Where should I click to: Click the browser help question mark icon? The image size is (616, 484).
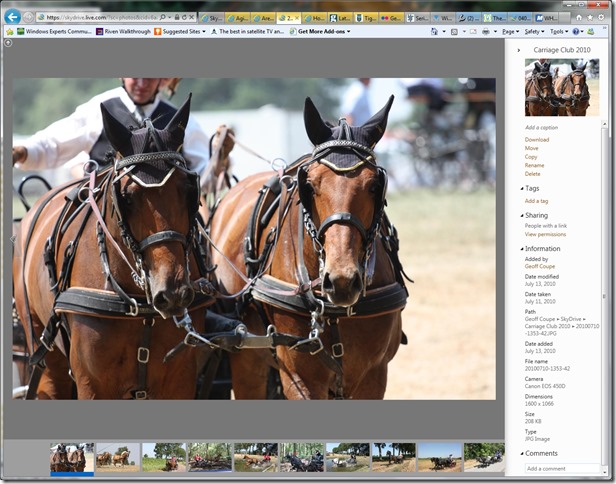click(x=576, y=31)
